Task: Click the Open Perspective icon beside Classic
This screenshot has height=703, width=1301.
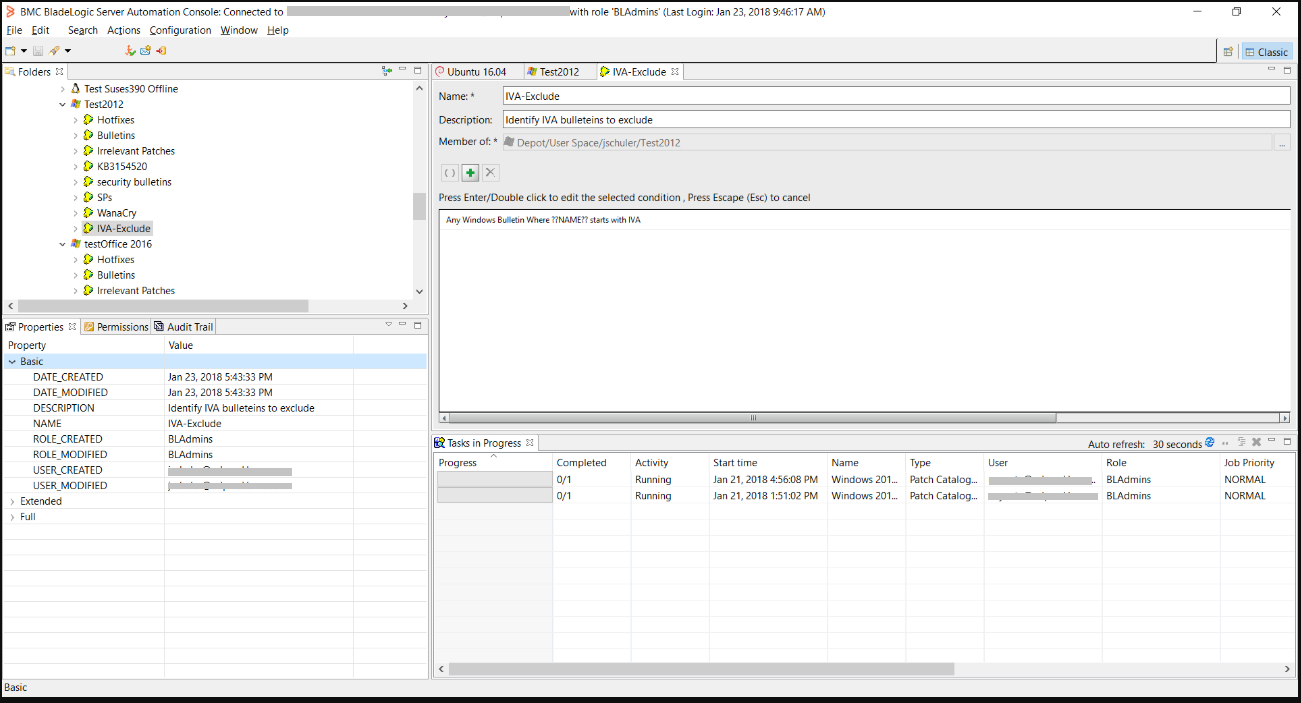Action: pyautogui.click(x=1228, y=52)
